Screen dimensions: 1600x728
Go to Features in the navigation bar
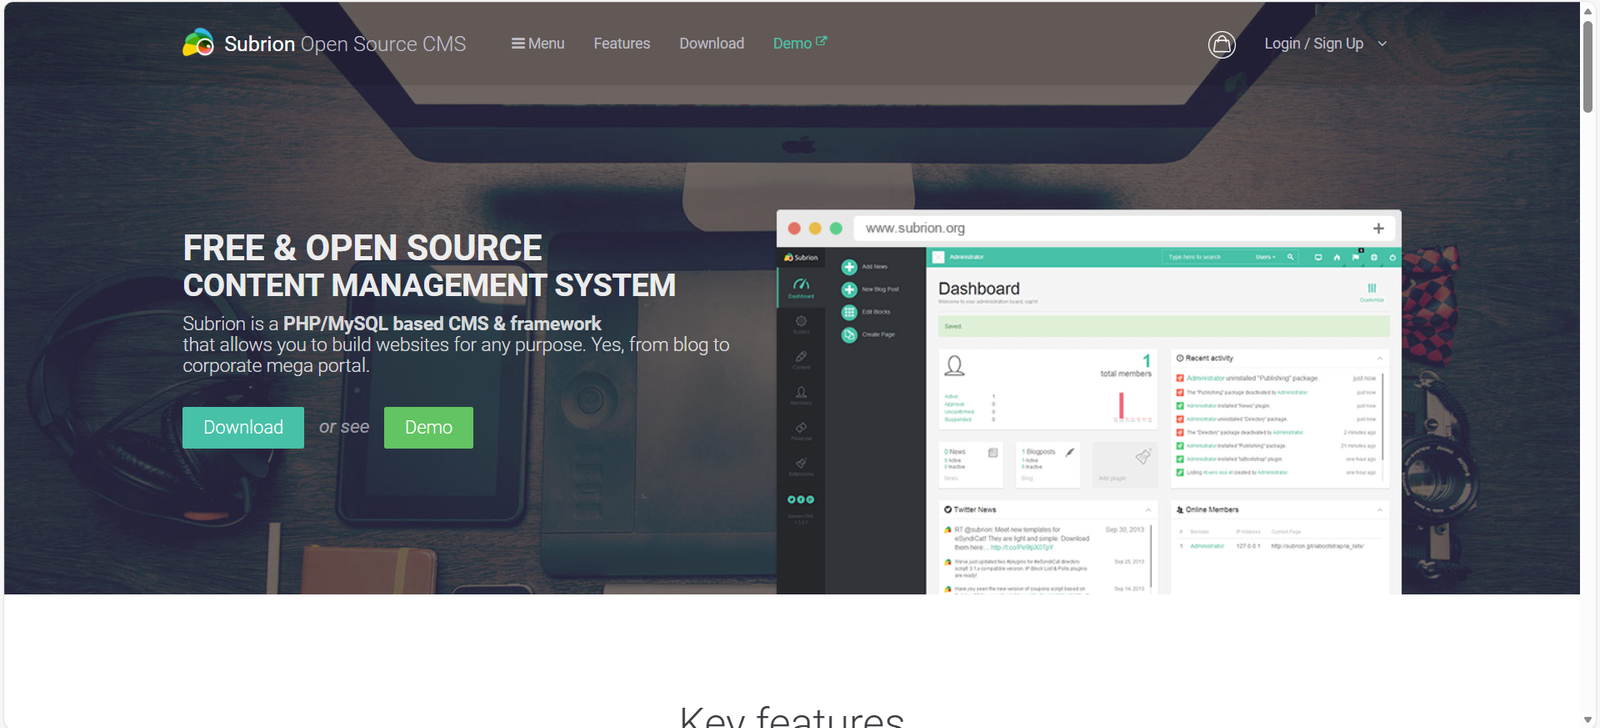(622, 44)
